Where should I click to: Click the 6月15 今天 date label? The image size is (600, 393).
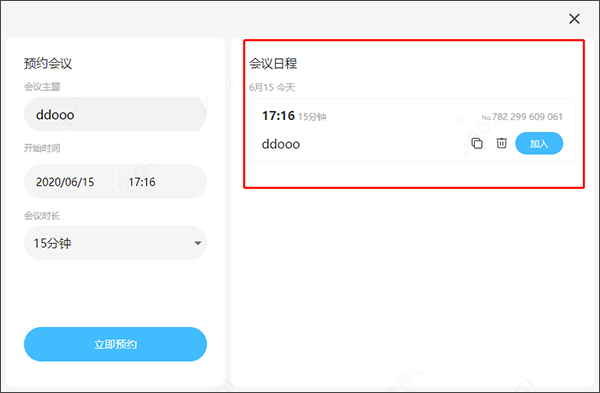[272, 88]
